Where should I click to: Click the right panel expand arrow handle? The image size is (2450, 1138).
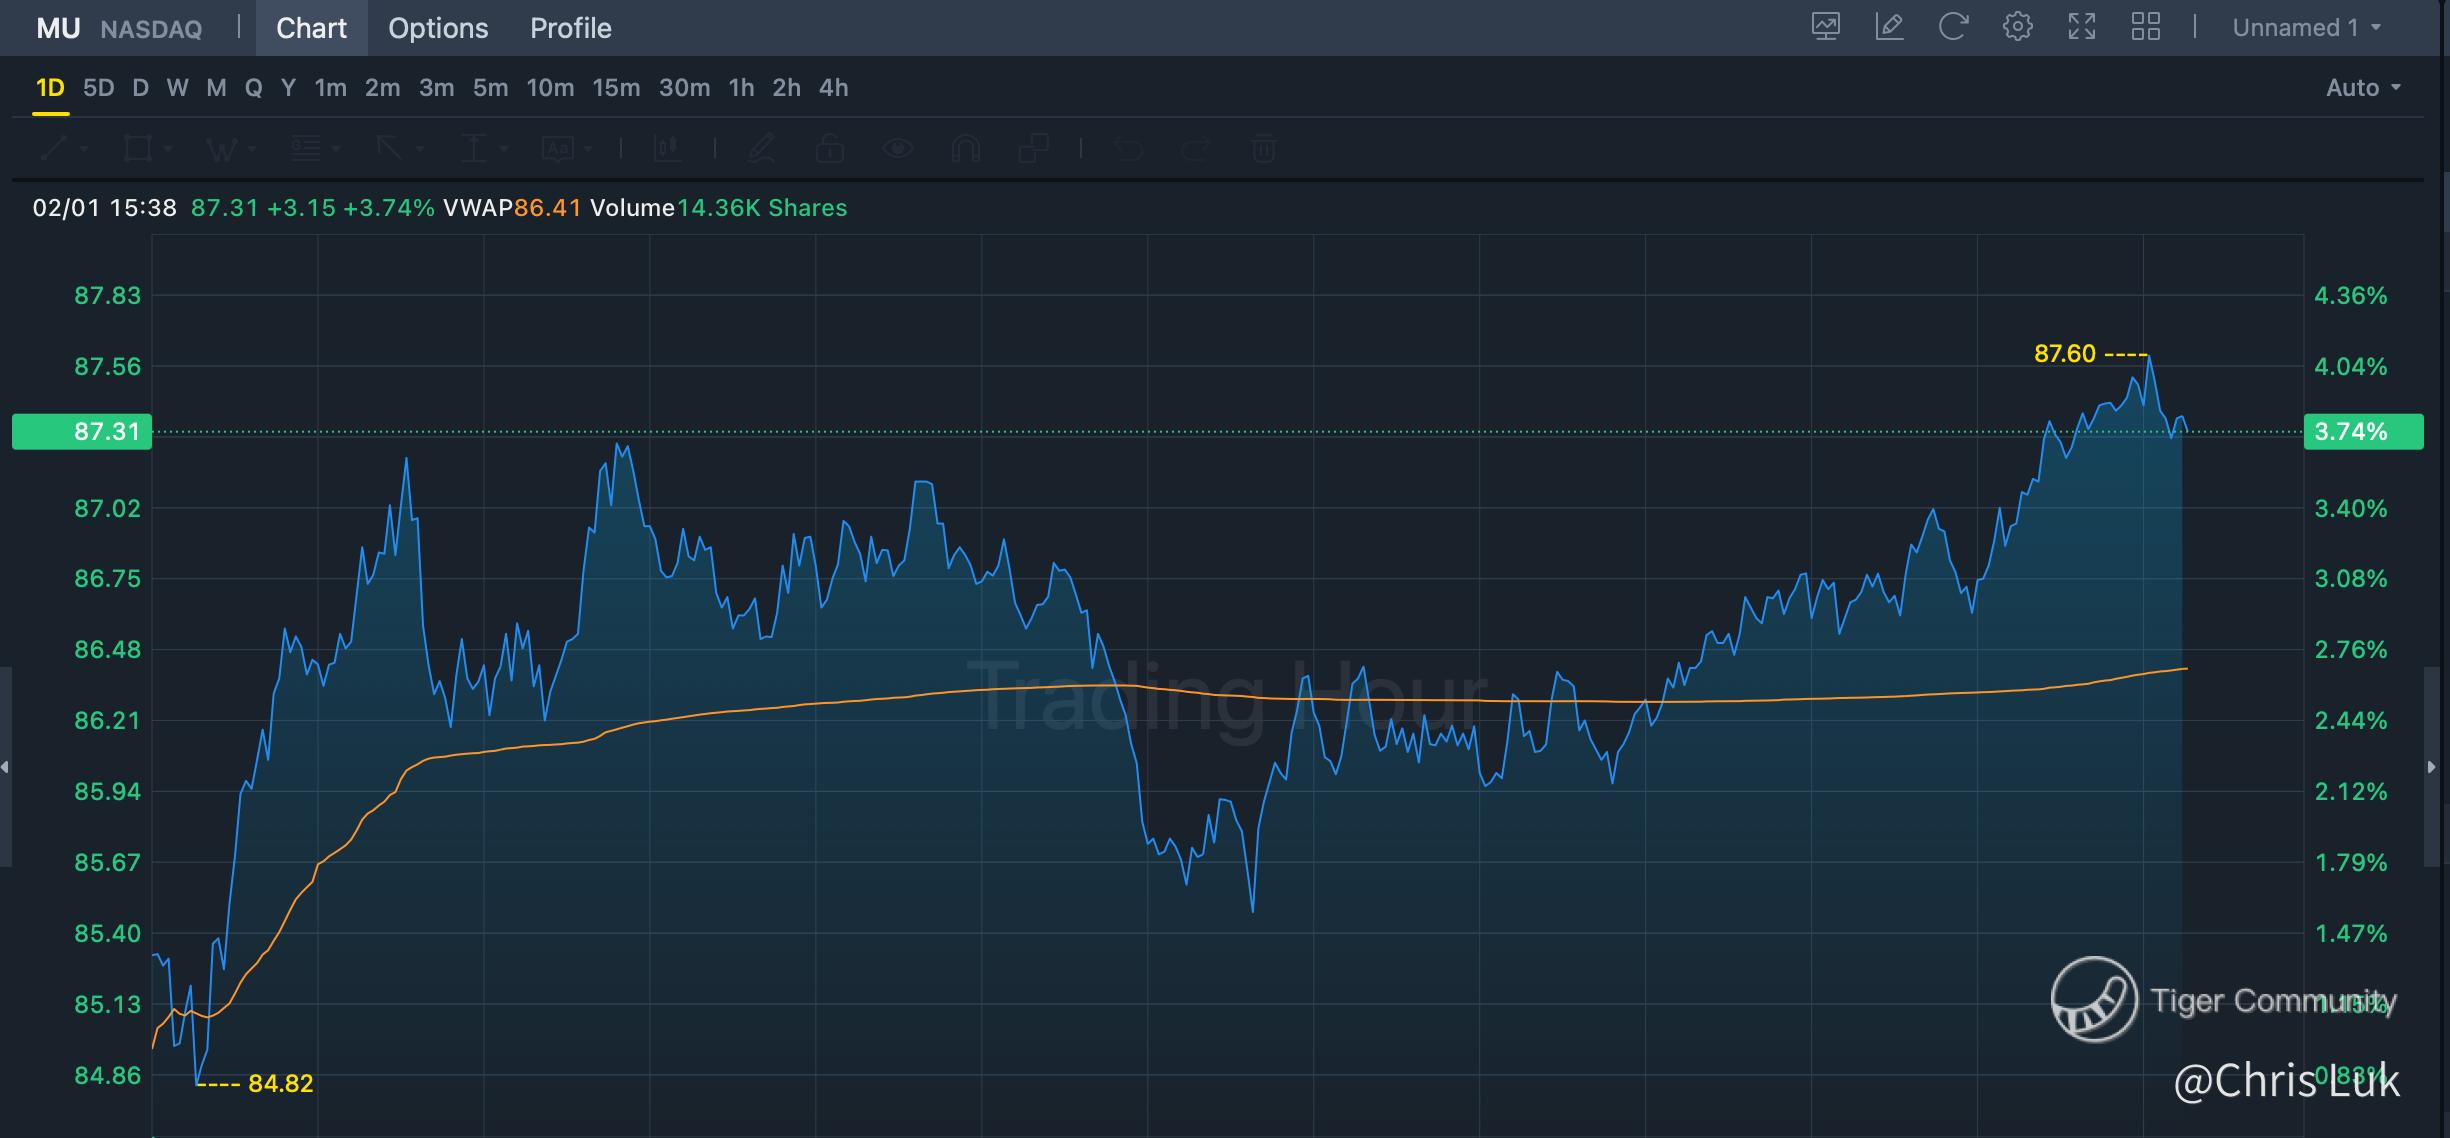click(x=2432, y=767)
